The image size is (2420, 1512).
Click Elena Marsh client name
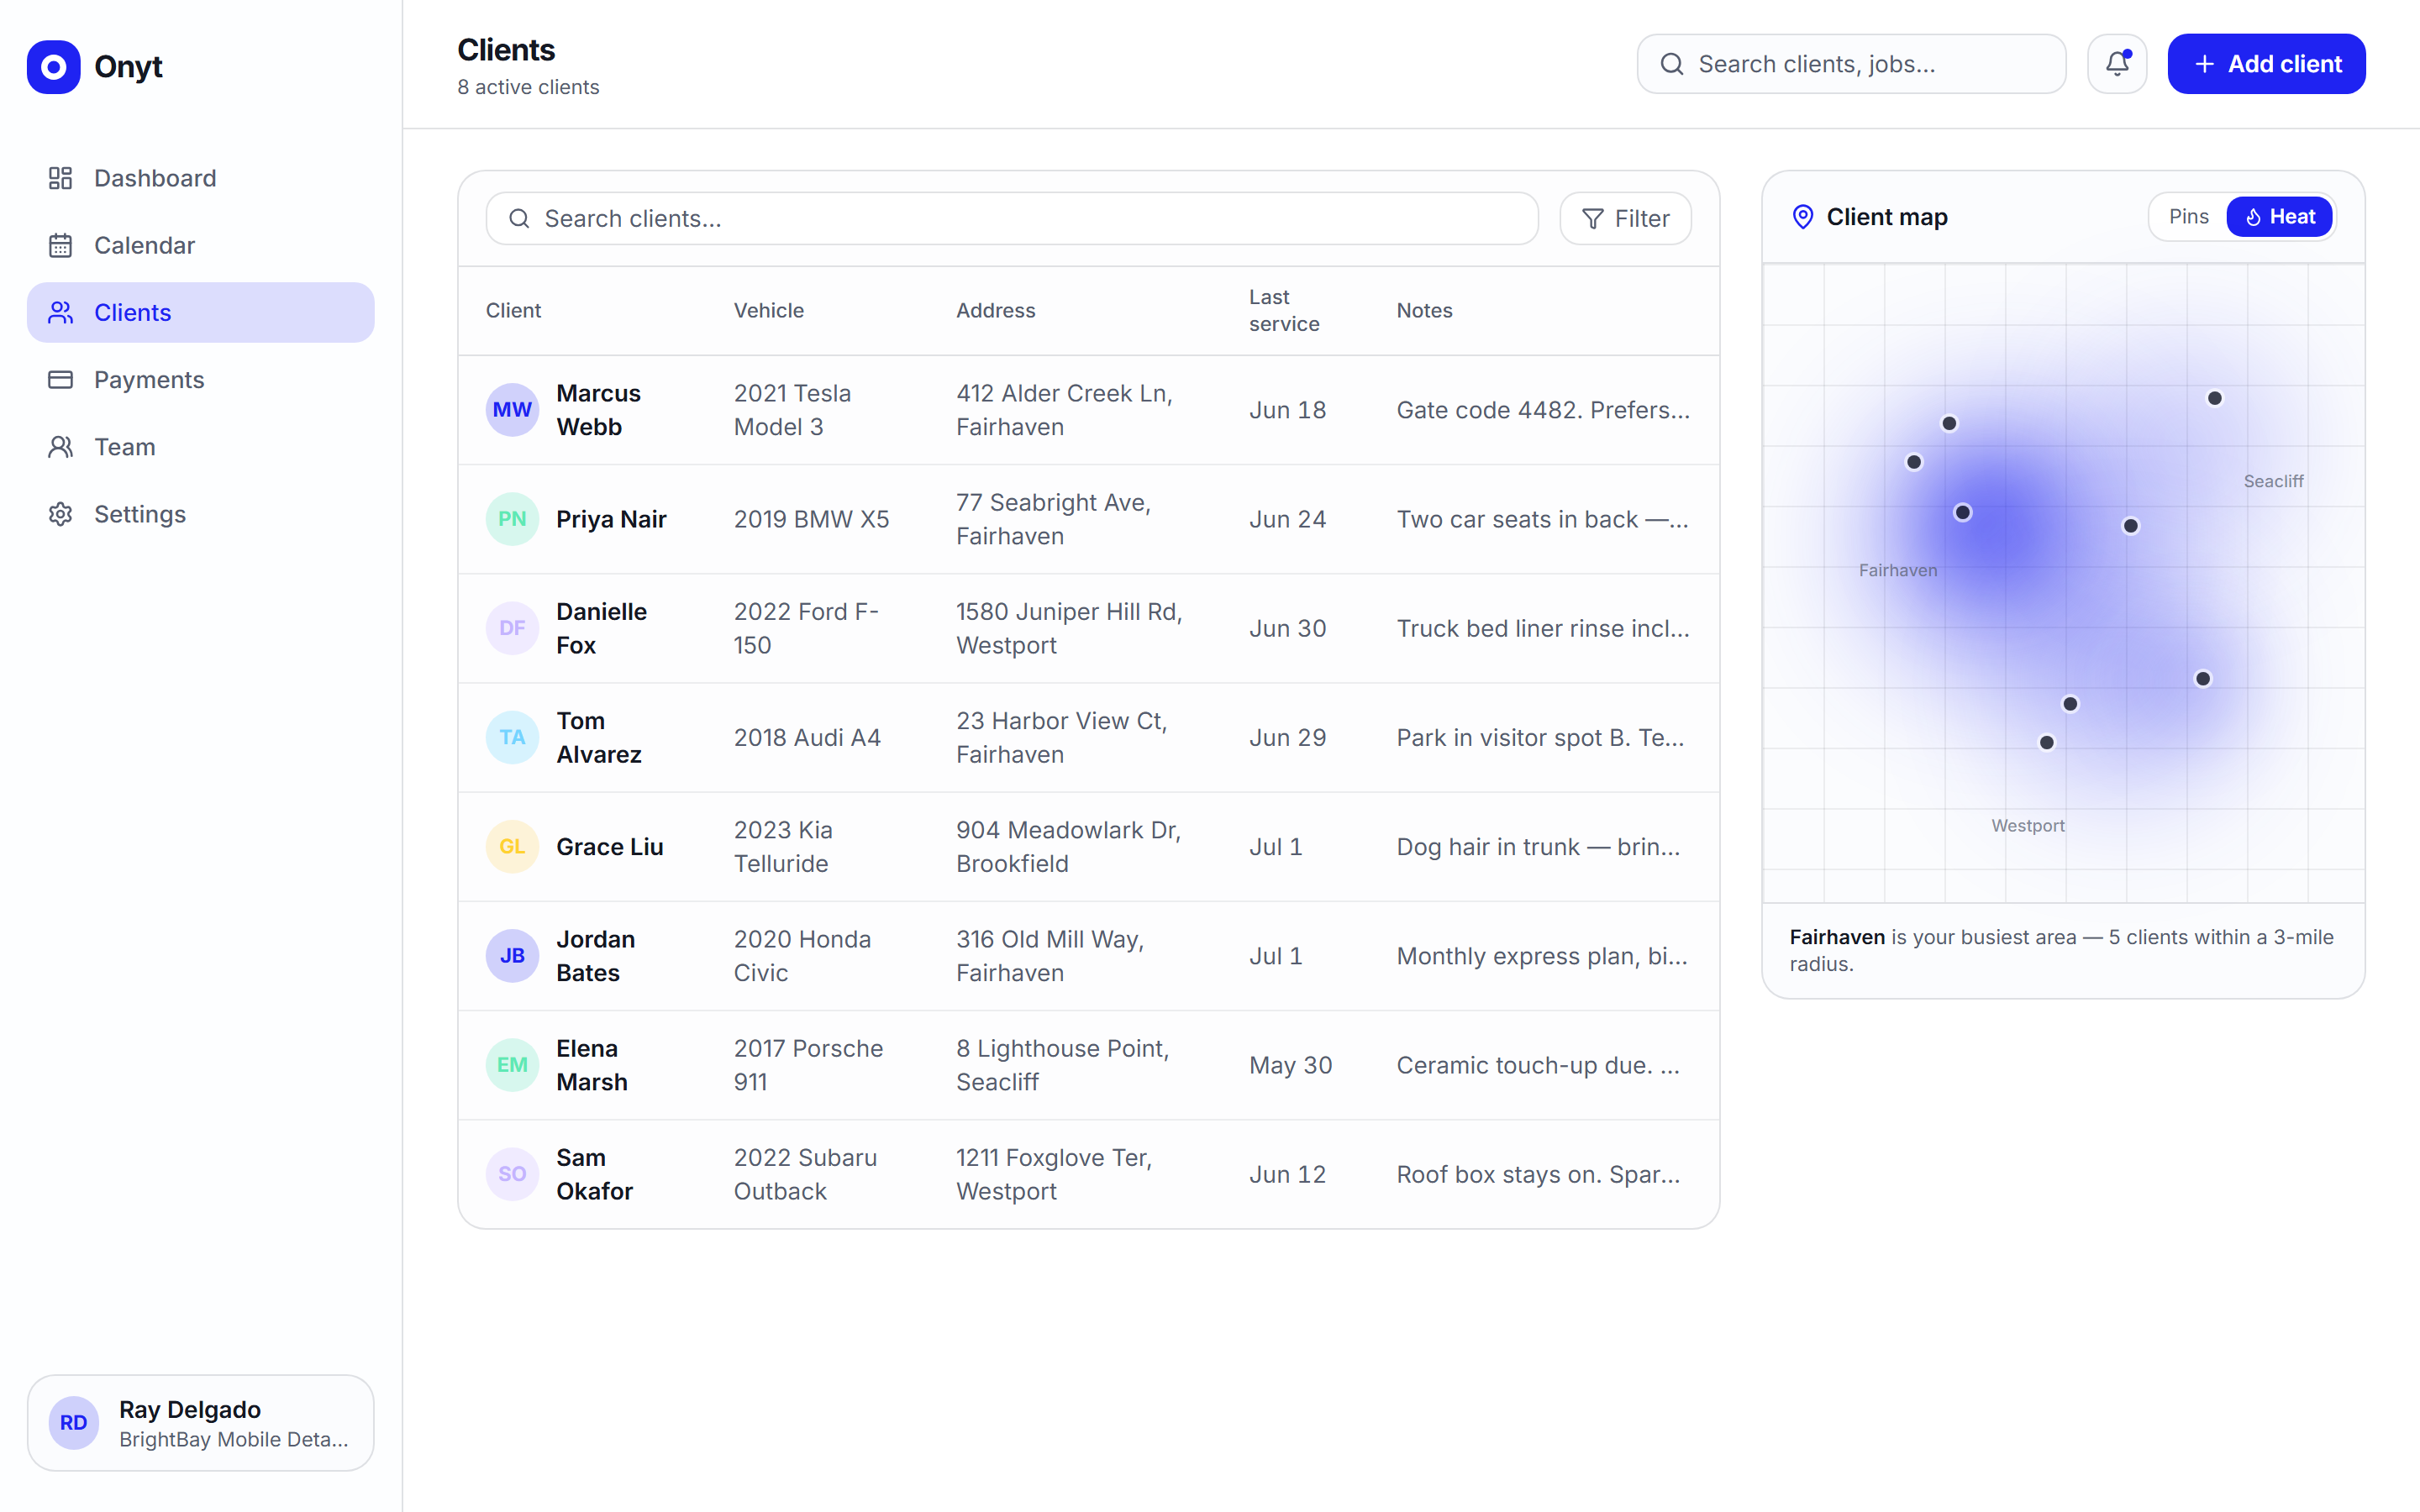click(x=591, y=1065)
